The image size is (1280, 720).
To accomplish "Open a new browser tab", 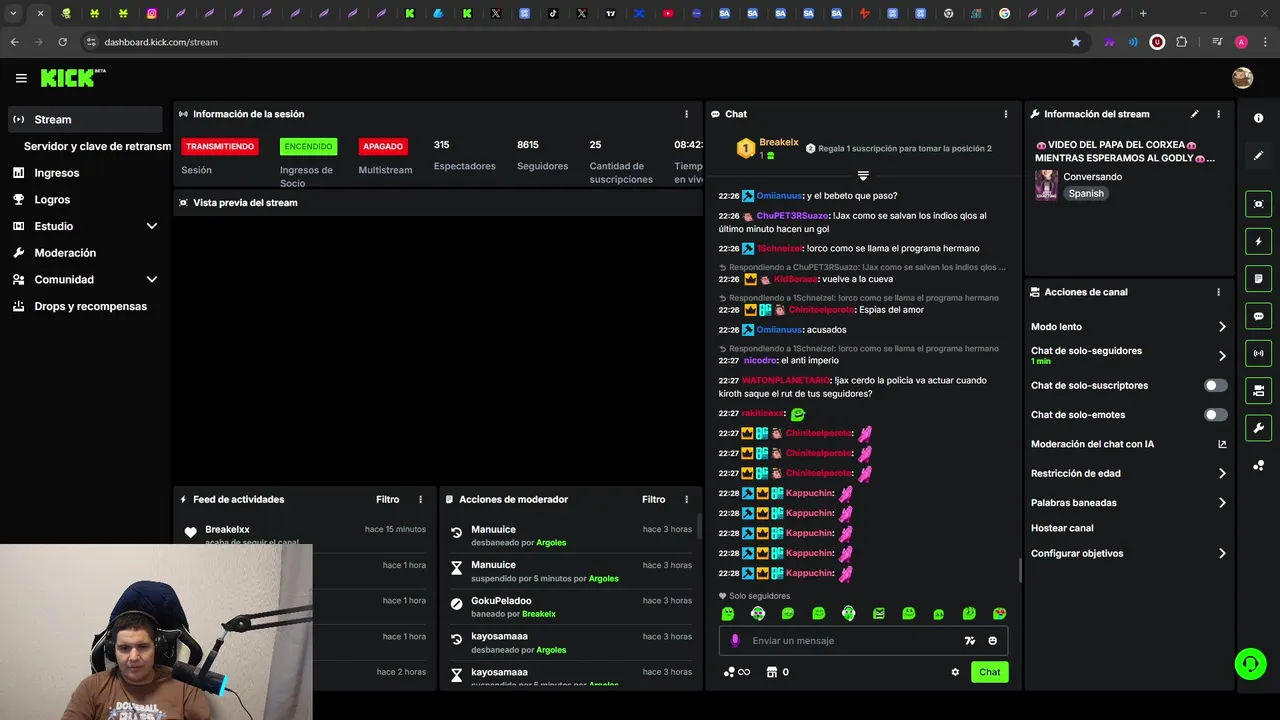I will [x=1143, y=14].
